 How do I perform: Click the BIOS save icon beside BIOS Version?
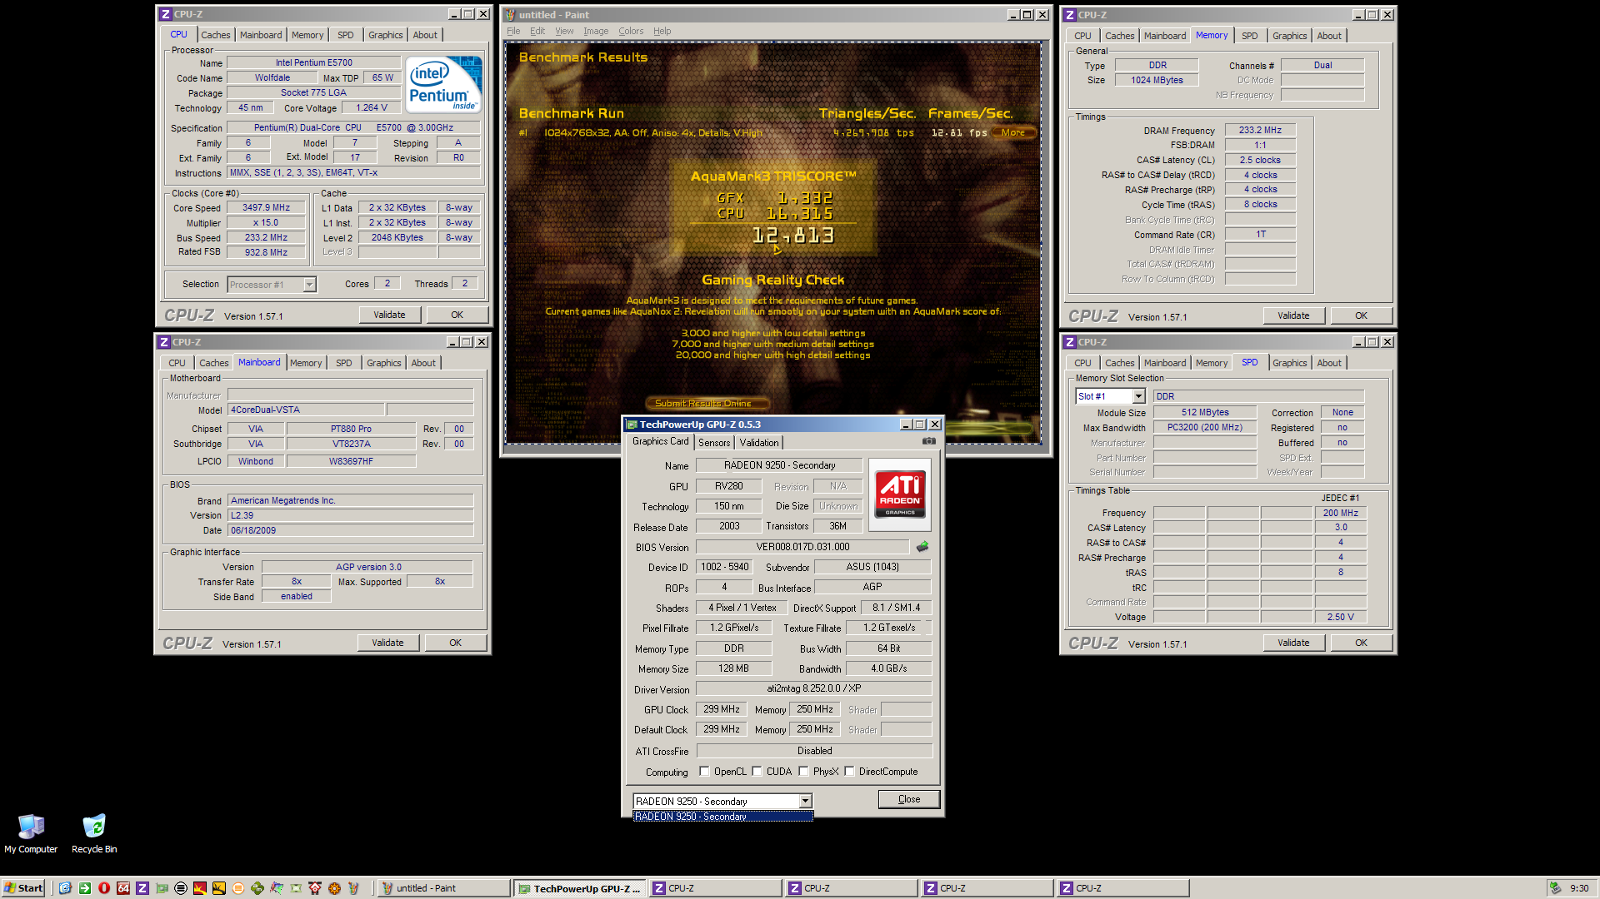pos(922,546)
